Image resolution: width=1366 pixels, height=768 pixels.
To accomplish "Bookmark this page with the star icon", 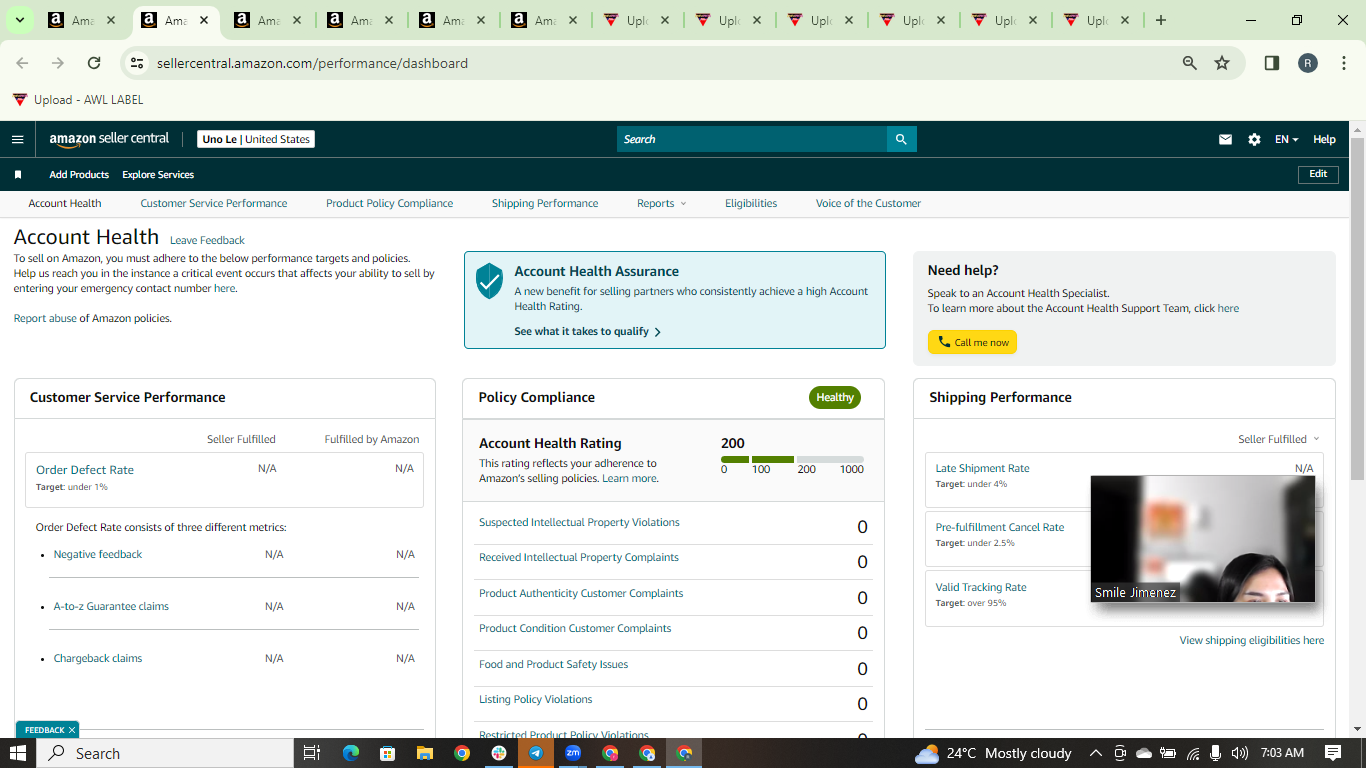I will pos(1222,63).
